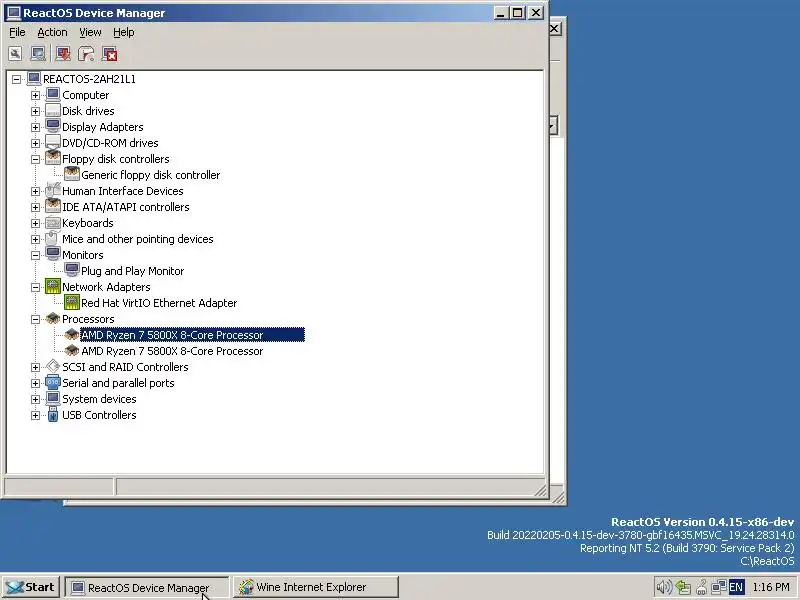Click the IDE ATA/ATAPI controllers icon
This screenshot has width=800, height=600.
[x=53, y=206]
